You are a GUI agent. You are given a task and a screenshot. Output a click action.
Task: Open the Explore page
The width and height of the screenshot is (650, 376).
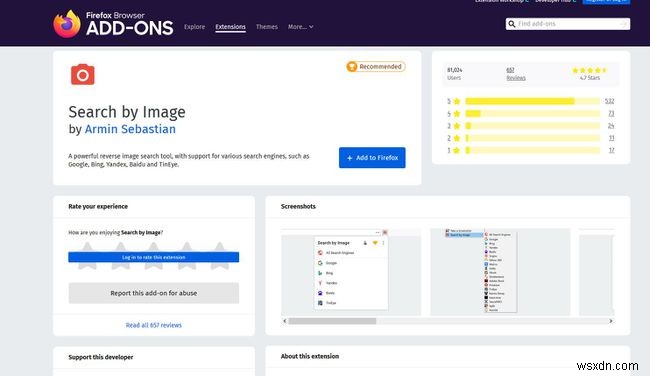(x=194, y=27)
